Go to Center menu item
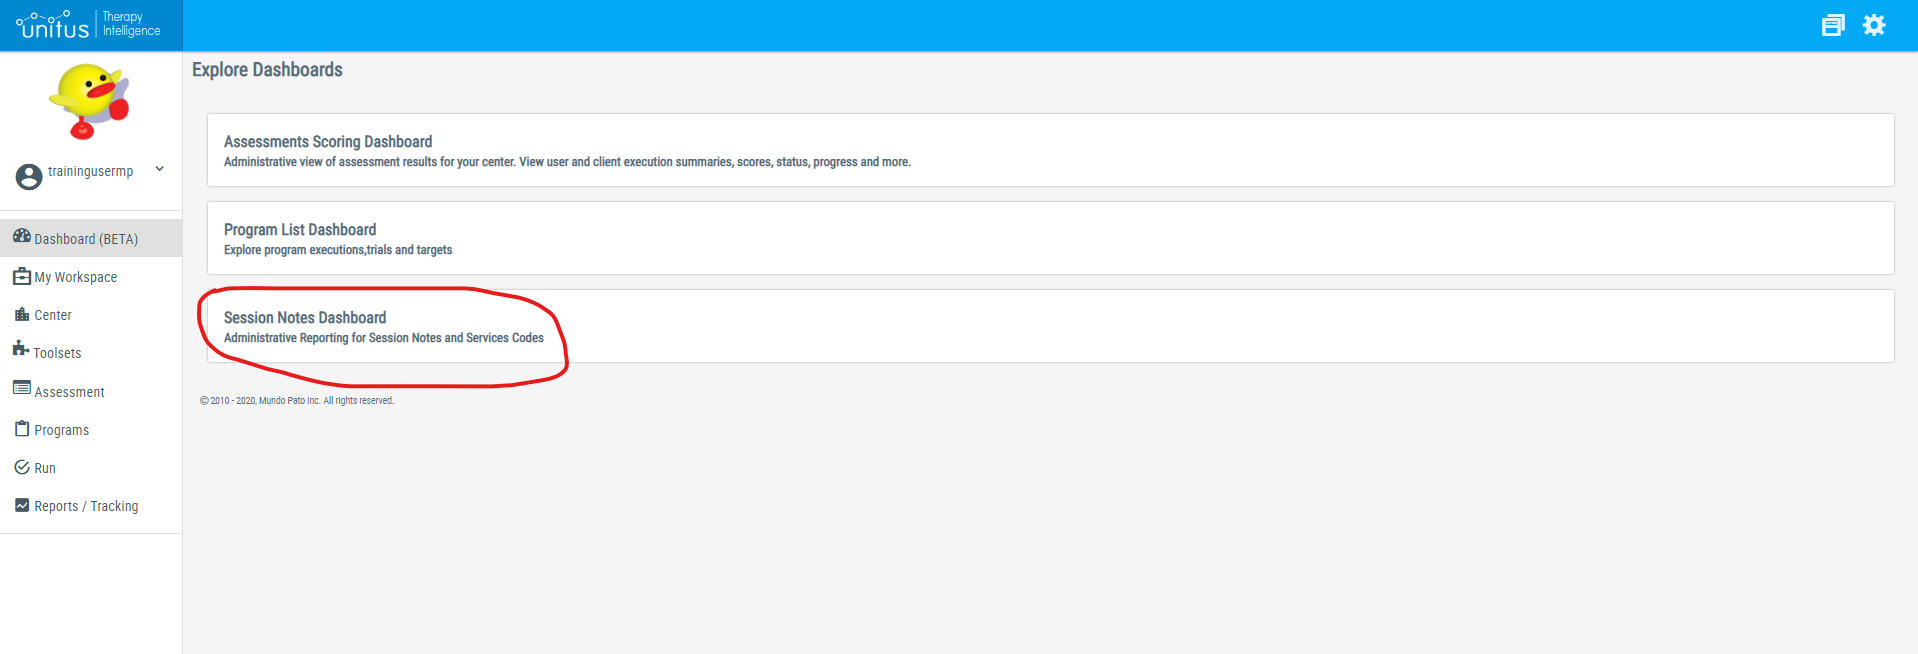Image resolution: width=1918 pixels, height=654 pixels. click(91, 315)
